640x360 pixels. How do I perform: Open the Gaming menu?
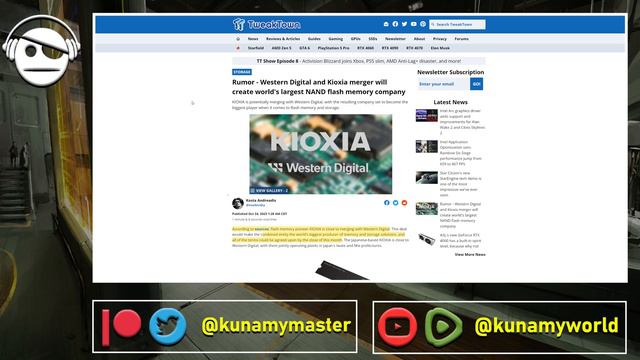tap(336, 39)
